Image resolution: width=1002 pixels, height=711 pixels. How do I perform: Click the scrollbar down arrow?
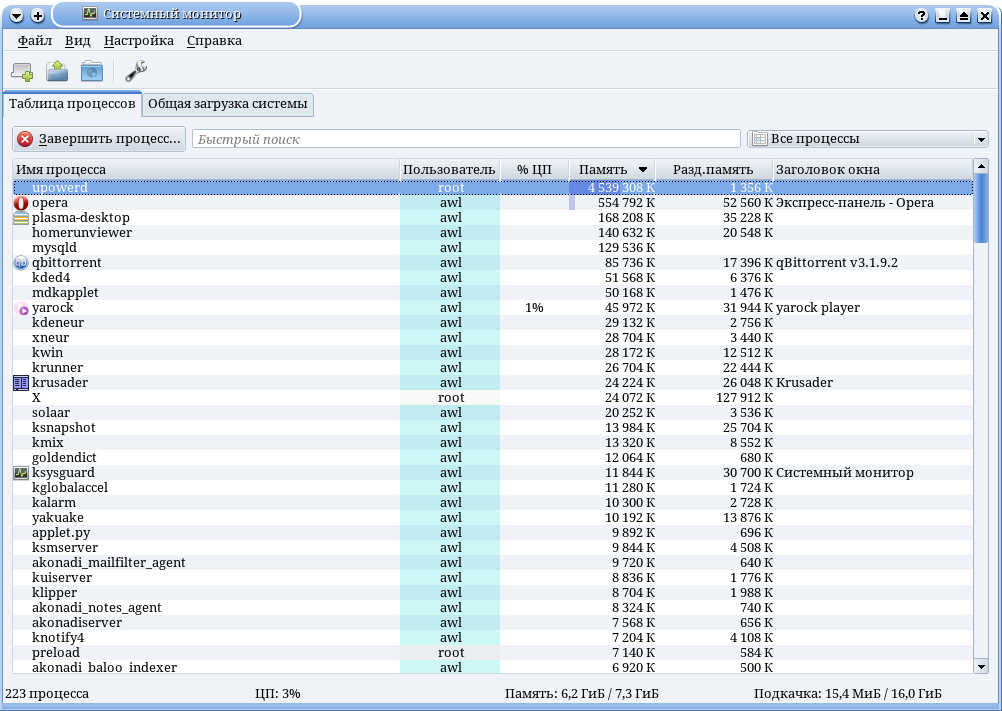[x=981, y=666]
